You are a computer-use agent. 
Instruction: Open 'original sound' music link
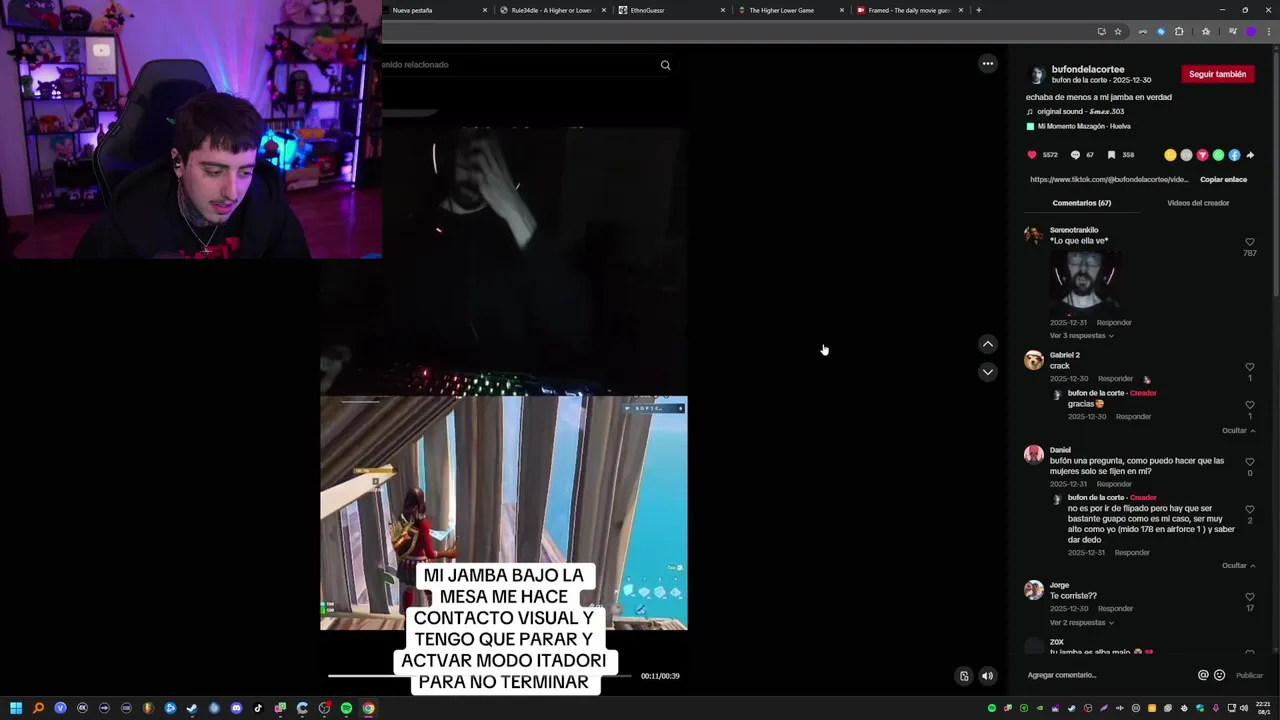tap(1080, 112)
